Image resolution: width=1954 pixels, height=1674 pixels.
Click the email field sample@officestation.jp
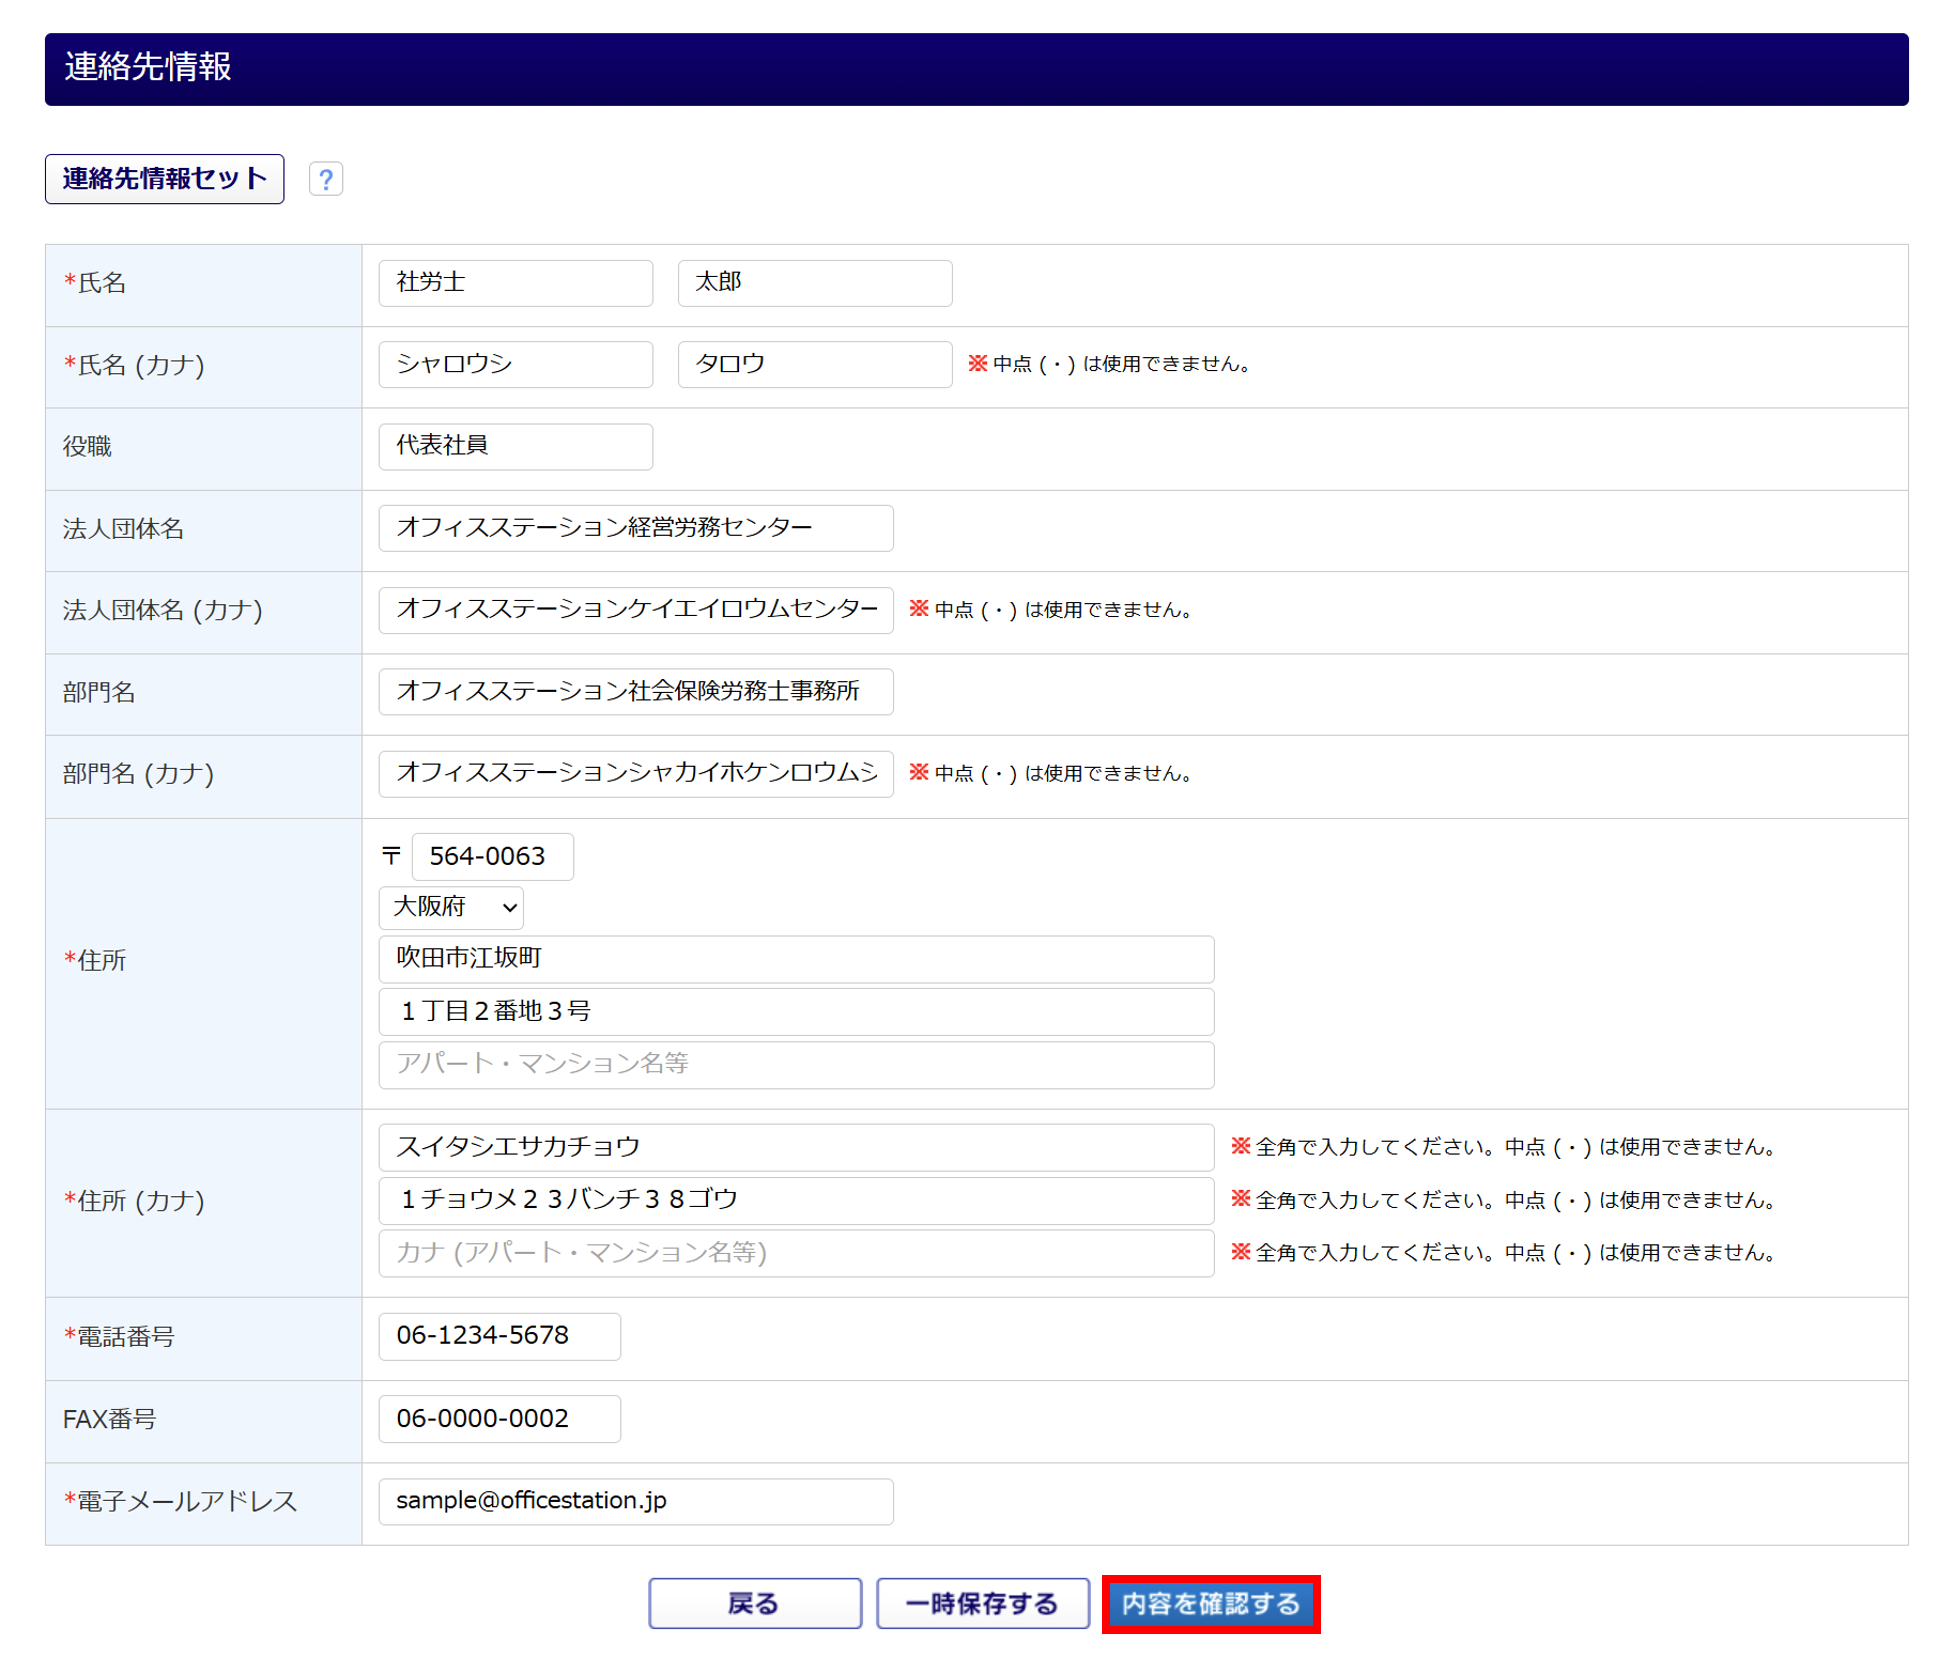(x=635, y=1501)
